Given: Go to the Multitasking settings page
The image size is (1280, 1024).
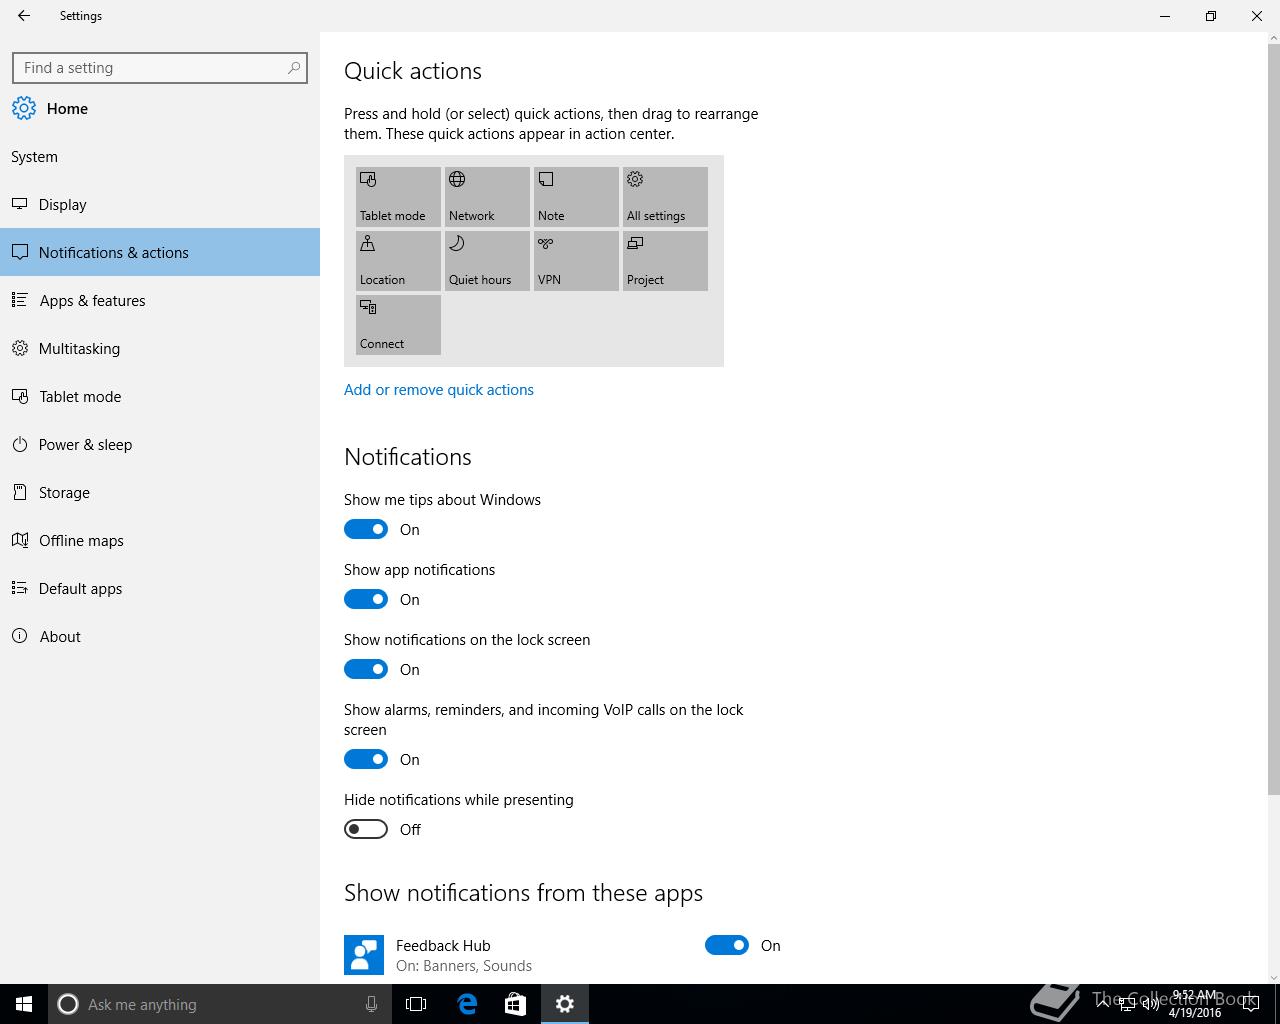Looking at the screenshot, I should [160, 348].
